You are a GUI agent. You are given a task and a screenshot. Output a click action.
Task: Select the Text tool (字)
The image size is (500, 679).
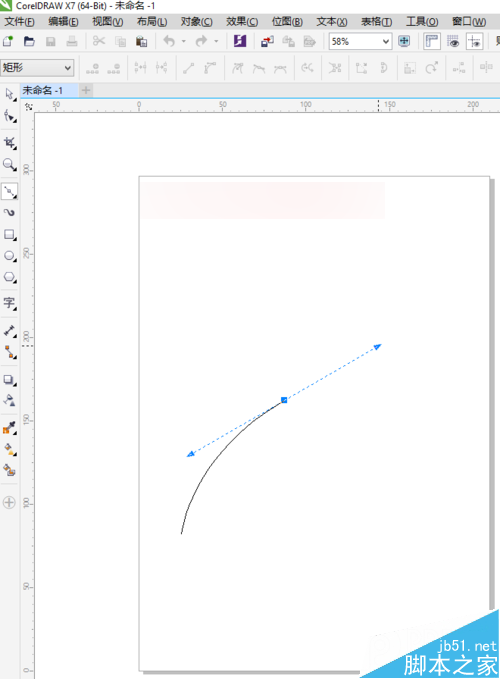10,303
